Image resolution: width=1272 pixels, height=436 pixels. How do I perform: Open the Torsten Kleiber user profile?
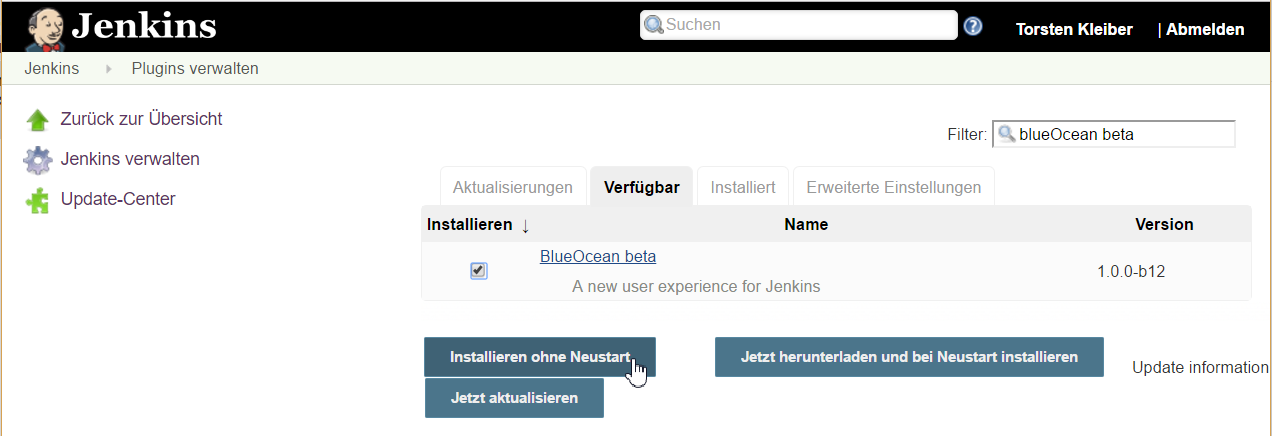click(1074, 30)
